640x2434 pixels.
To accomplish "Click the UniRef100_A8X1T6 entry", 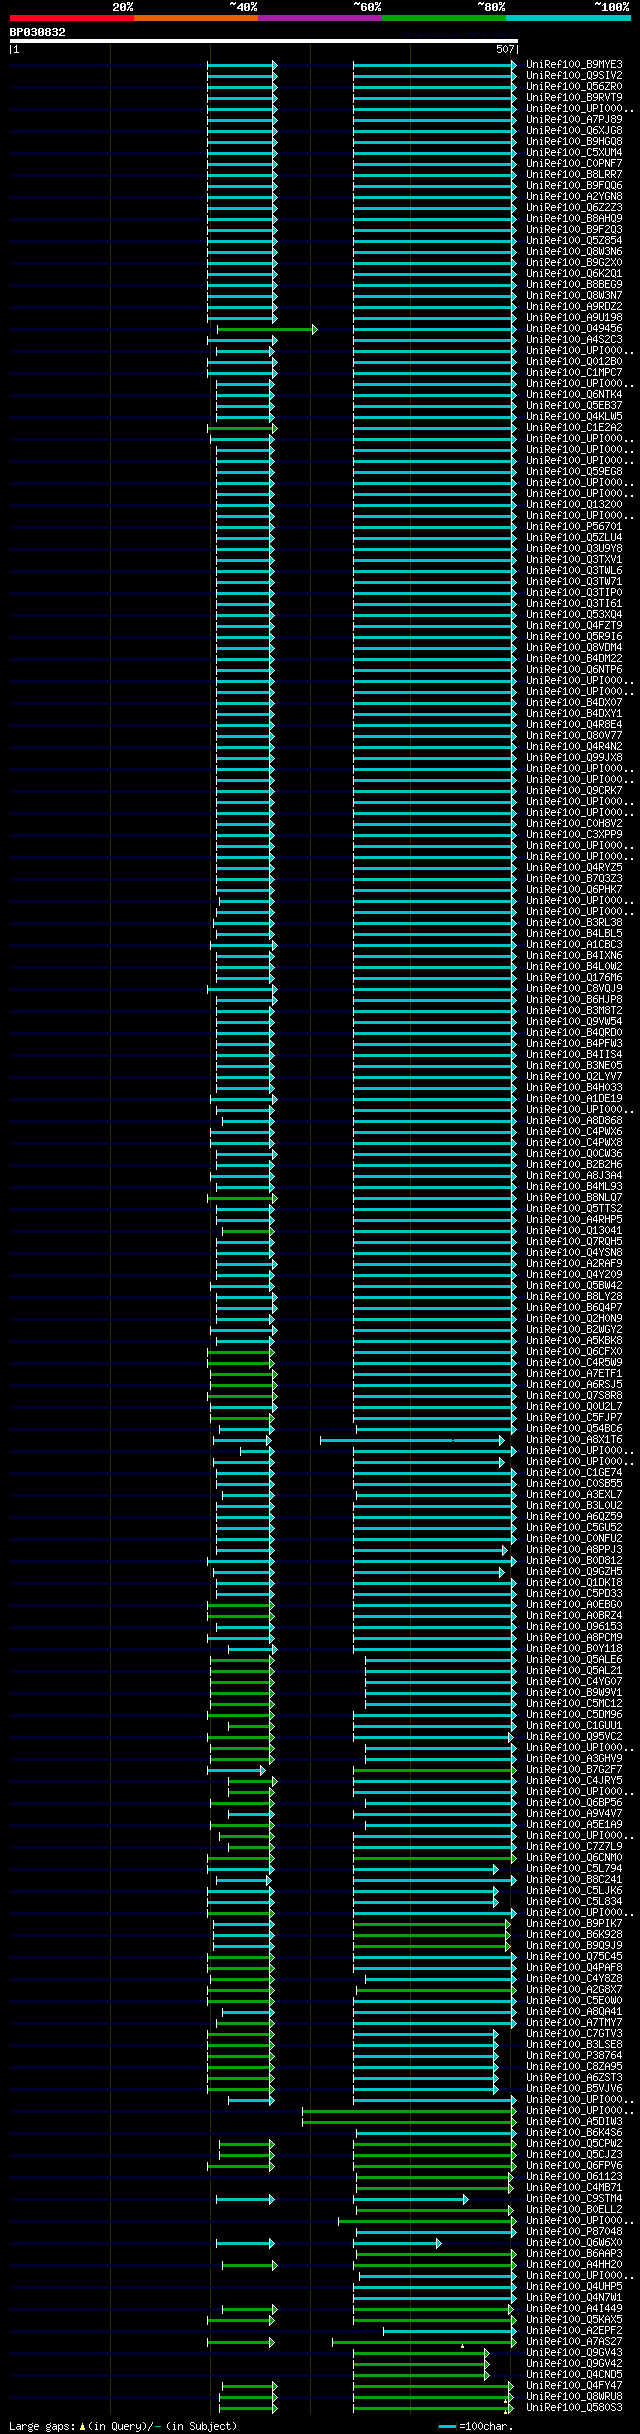I will pyautogui.click(x=574, y=1440).
